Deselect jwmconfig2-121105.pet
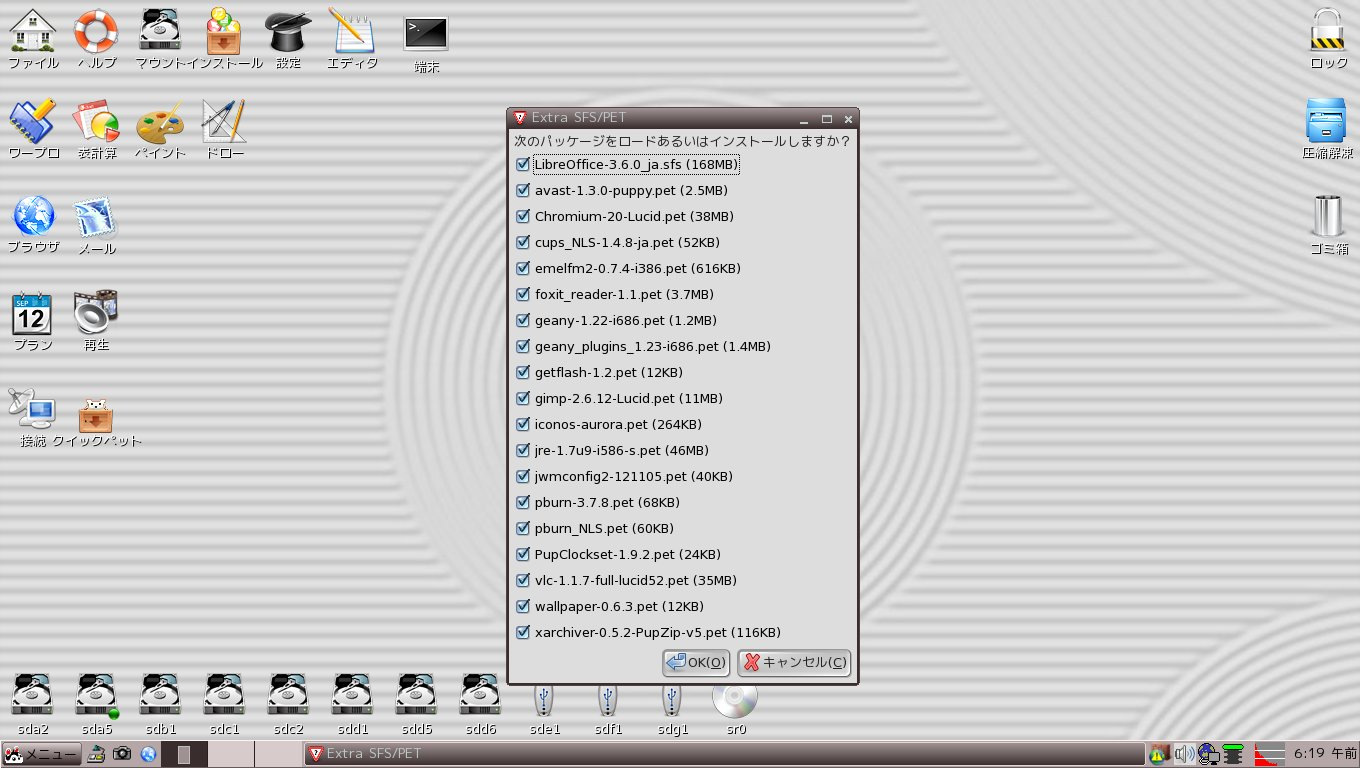1360x768 pixels. click(x=523, y=476)
